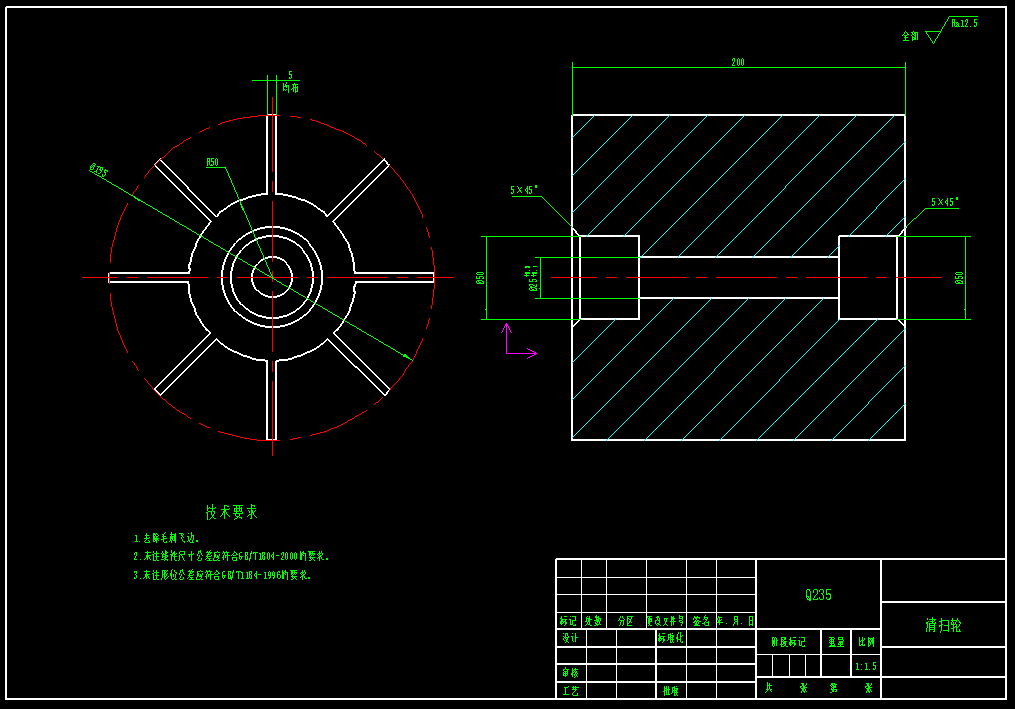
Task: Select the R50 radius dimension text
Action: coord(212,162)
